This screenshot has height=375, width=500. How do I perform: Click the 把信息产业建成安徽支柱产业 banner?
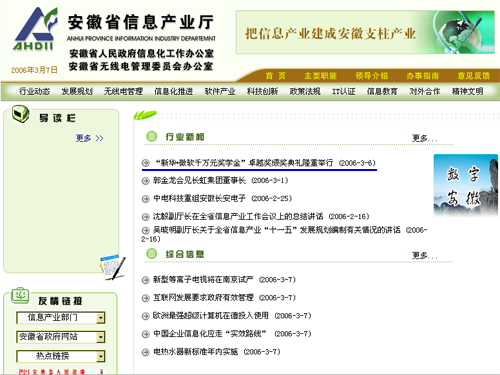pyautogui.click(x=365, y=32)
